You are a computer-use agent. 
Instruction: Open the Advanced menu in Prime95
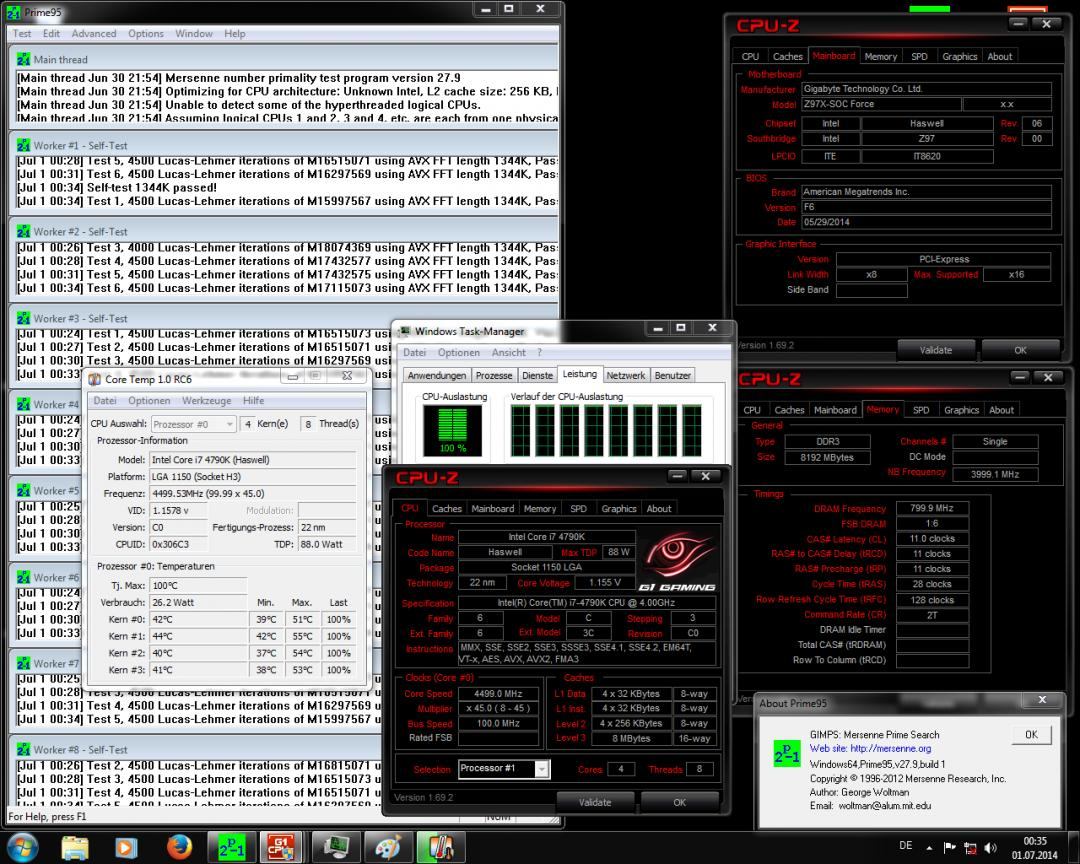94,34
